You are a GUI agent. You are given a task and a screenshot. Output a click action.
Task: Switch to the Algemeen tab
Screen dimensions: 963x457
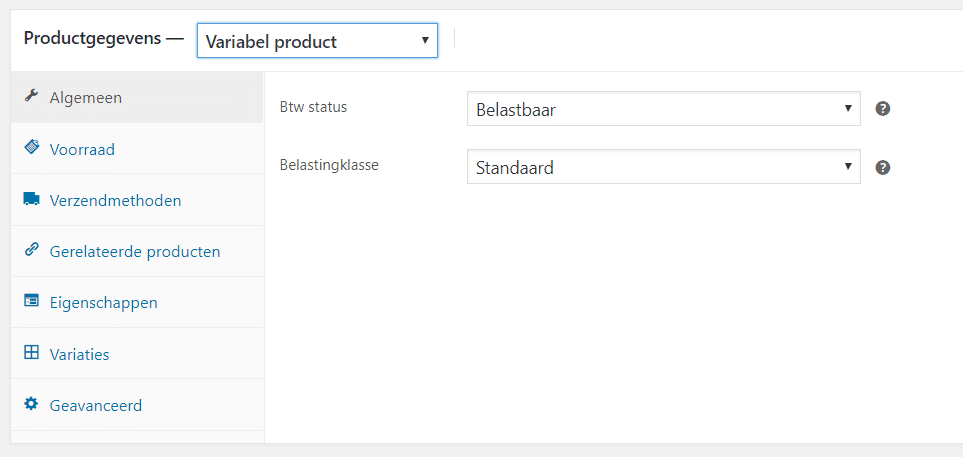tap(138, 97)
